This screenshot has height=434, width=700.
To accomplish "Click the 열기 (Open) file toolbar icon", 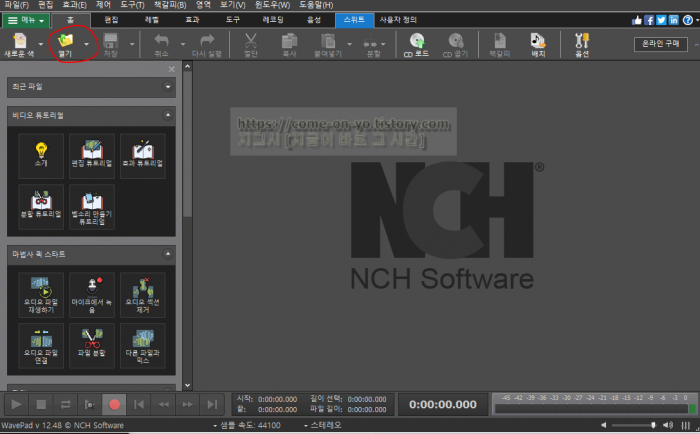I will click(66, 42).
